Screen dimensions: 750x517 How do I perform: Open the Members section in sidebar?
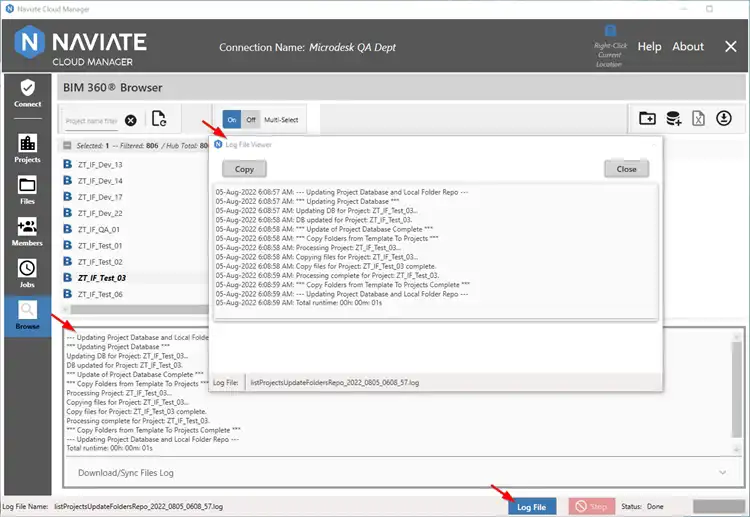pyautogui.click(x=27, y=232)
